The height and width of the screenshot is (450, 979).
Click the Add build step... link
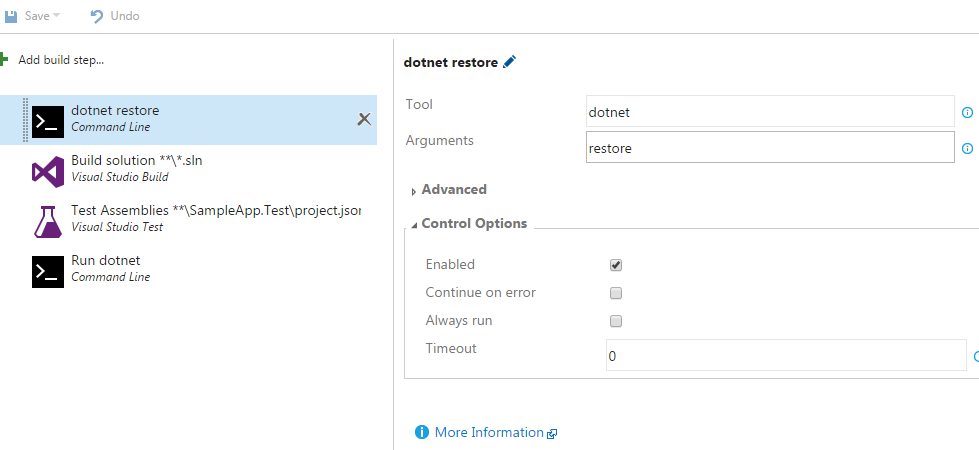coord(61,60)
